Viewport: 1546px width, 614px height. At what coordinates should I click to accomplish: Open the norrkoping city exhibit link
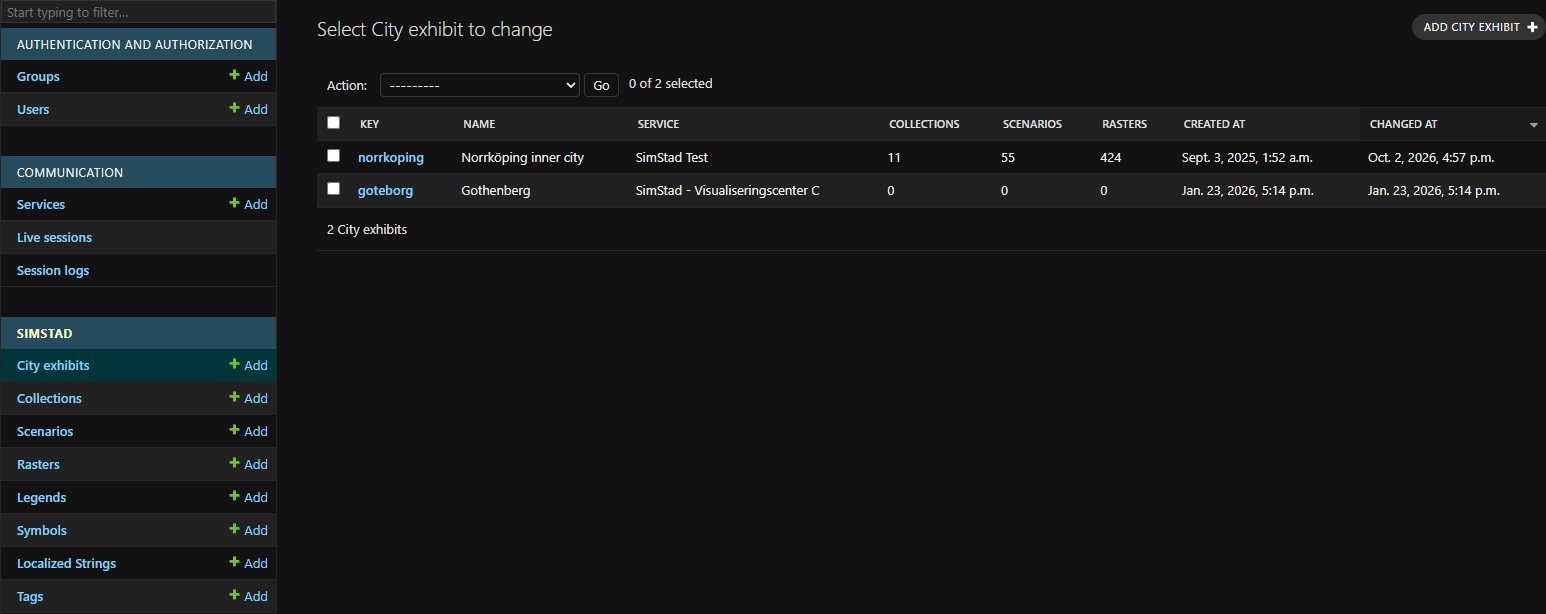tap(391, 157)
